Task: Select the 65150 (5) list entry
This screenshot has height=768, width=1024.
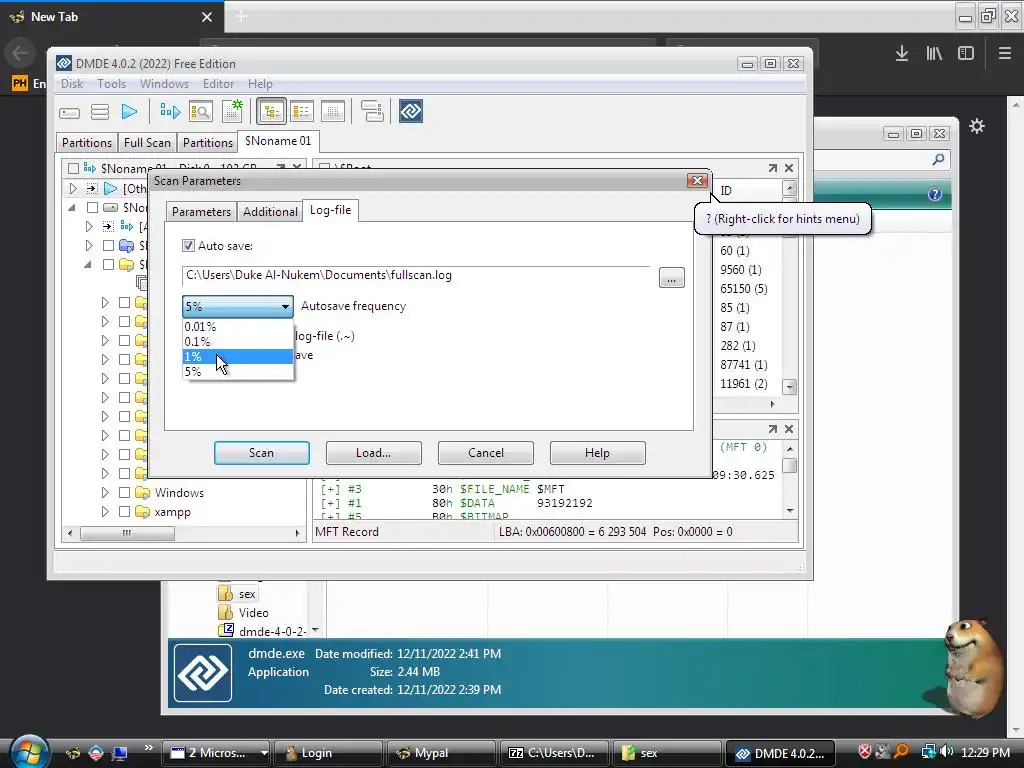Action: click(x=744, y=289)
